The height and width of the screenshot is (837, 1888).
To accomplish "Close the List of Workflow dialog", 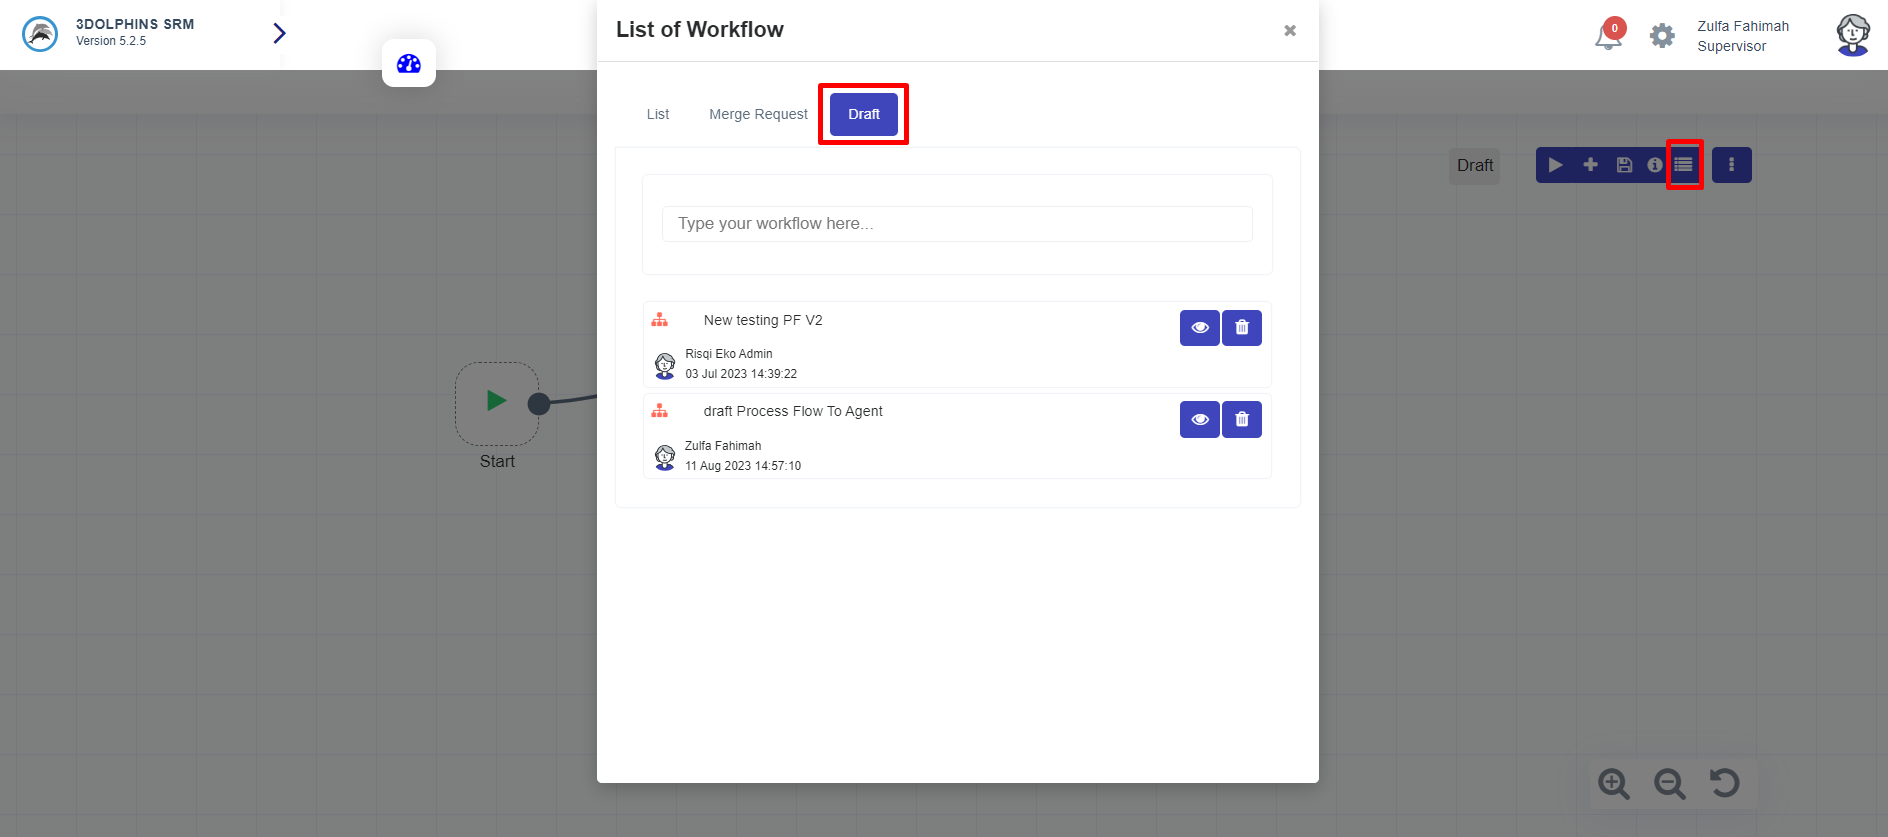I will (x=1290, y=31).
